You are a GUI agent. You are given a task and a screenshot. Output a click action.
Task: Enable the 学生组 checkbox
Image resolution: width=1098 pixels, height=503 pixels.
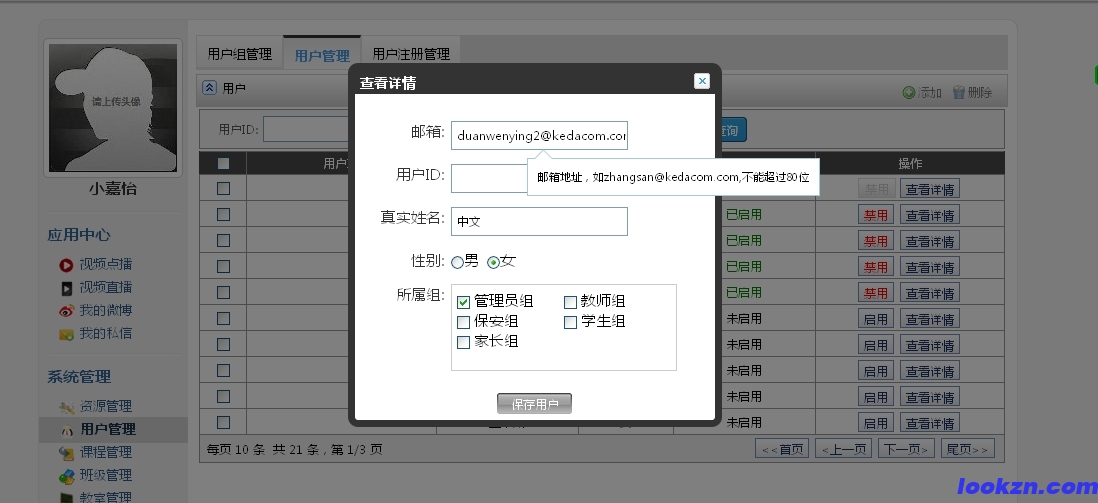click(x=570, y=322)
